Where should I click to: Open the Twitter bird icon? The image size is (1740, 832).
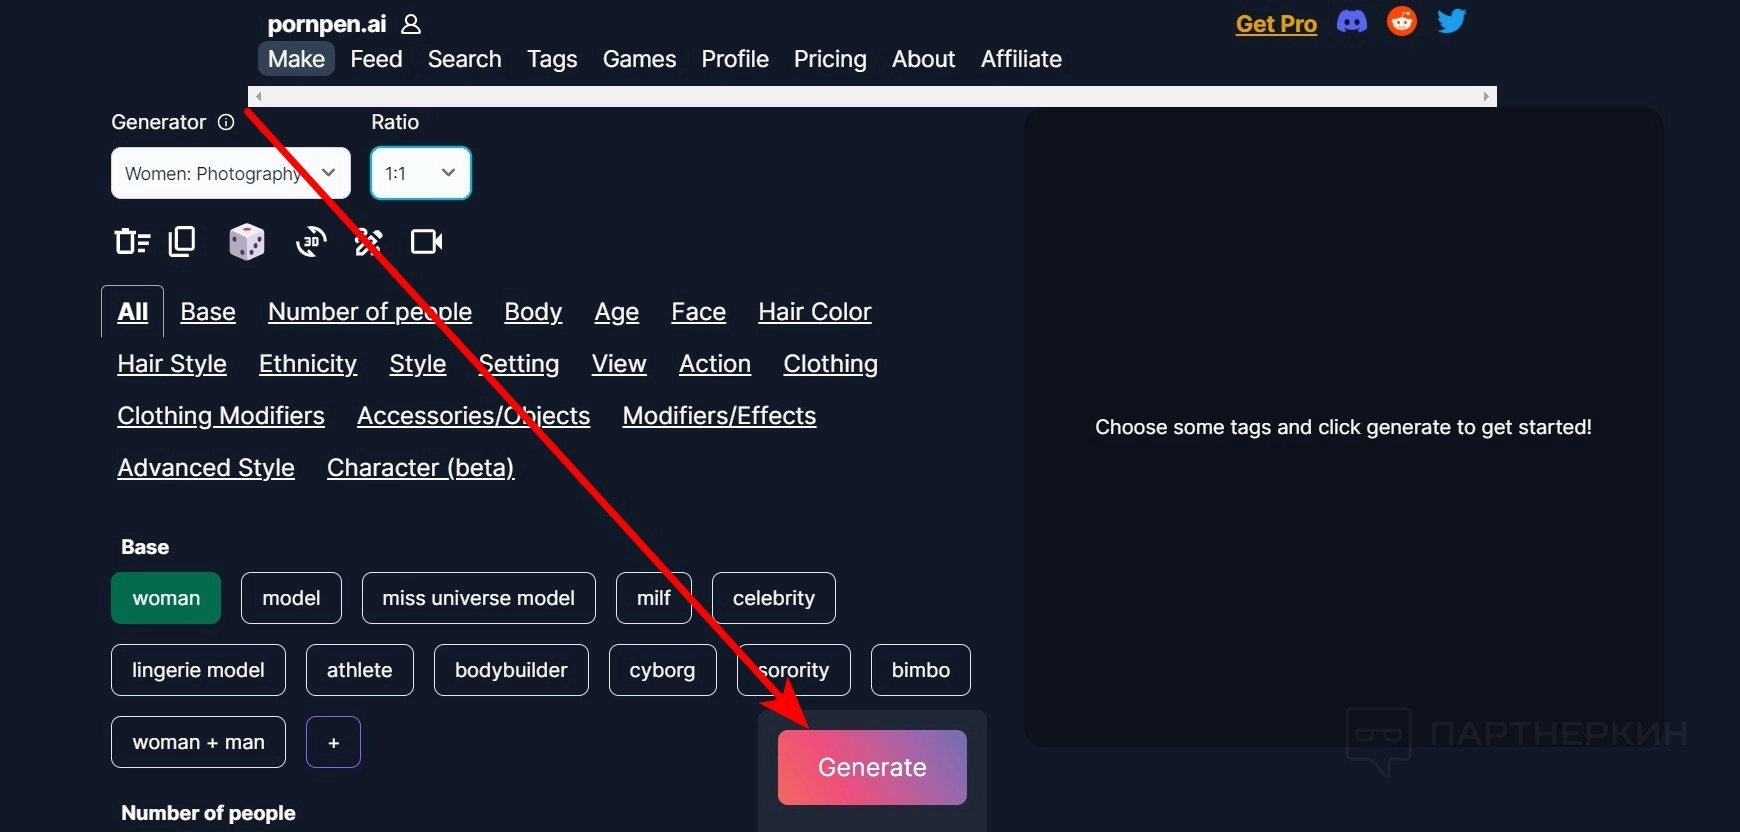pos(1451,22)
